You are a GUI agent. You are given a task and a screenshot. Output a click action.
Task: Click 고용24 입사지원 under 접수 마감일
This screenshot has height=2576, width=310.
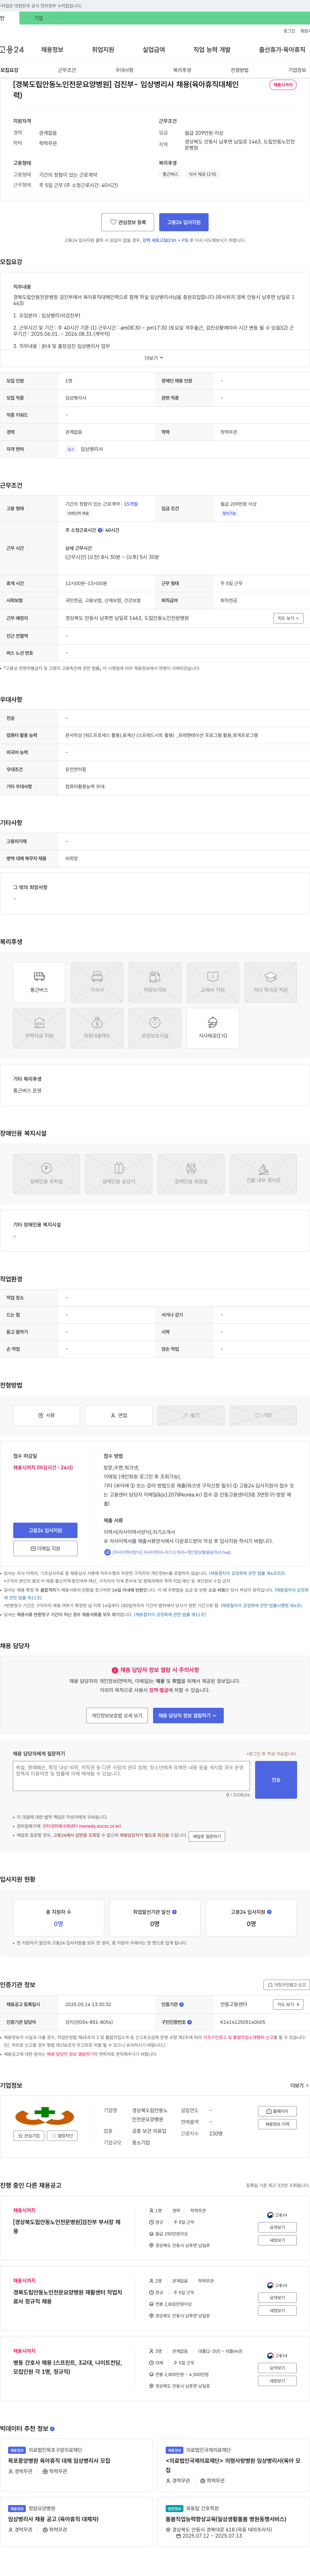tap(45, 1530)
